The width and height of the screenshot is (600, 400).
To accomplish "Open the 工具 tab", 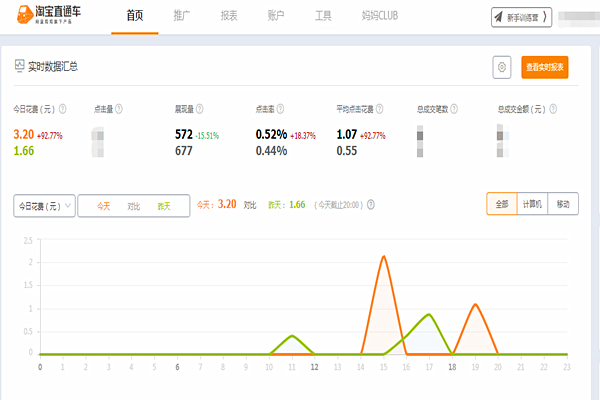I will click(x=323, y=16).
